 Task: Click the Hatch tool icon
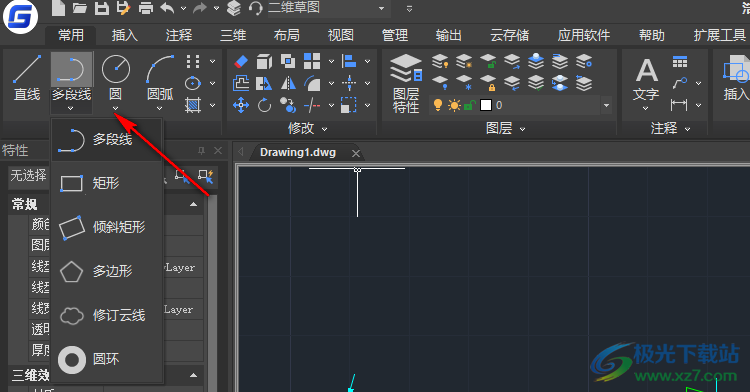pos(193,105)
